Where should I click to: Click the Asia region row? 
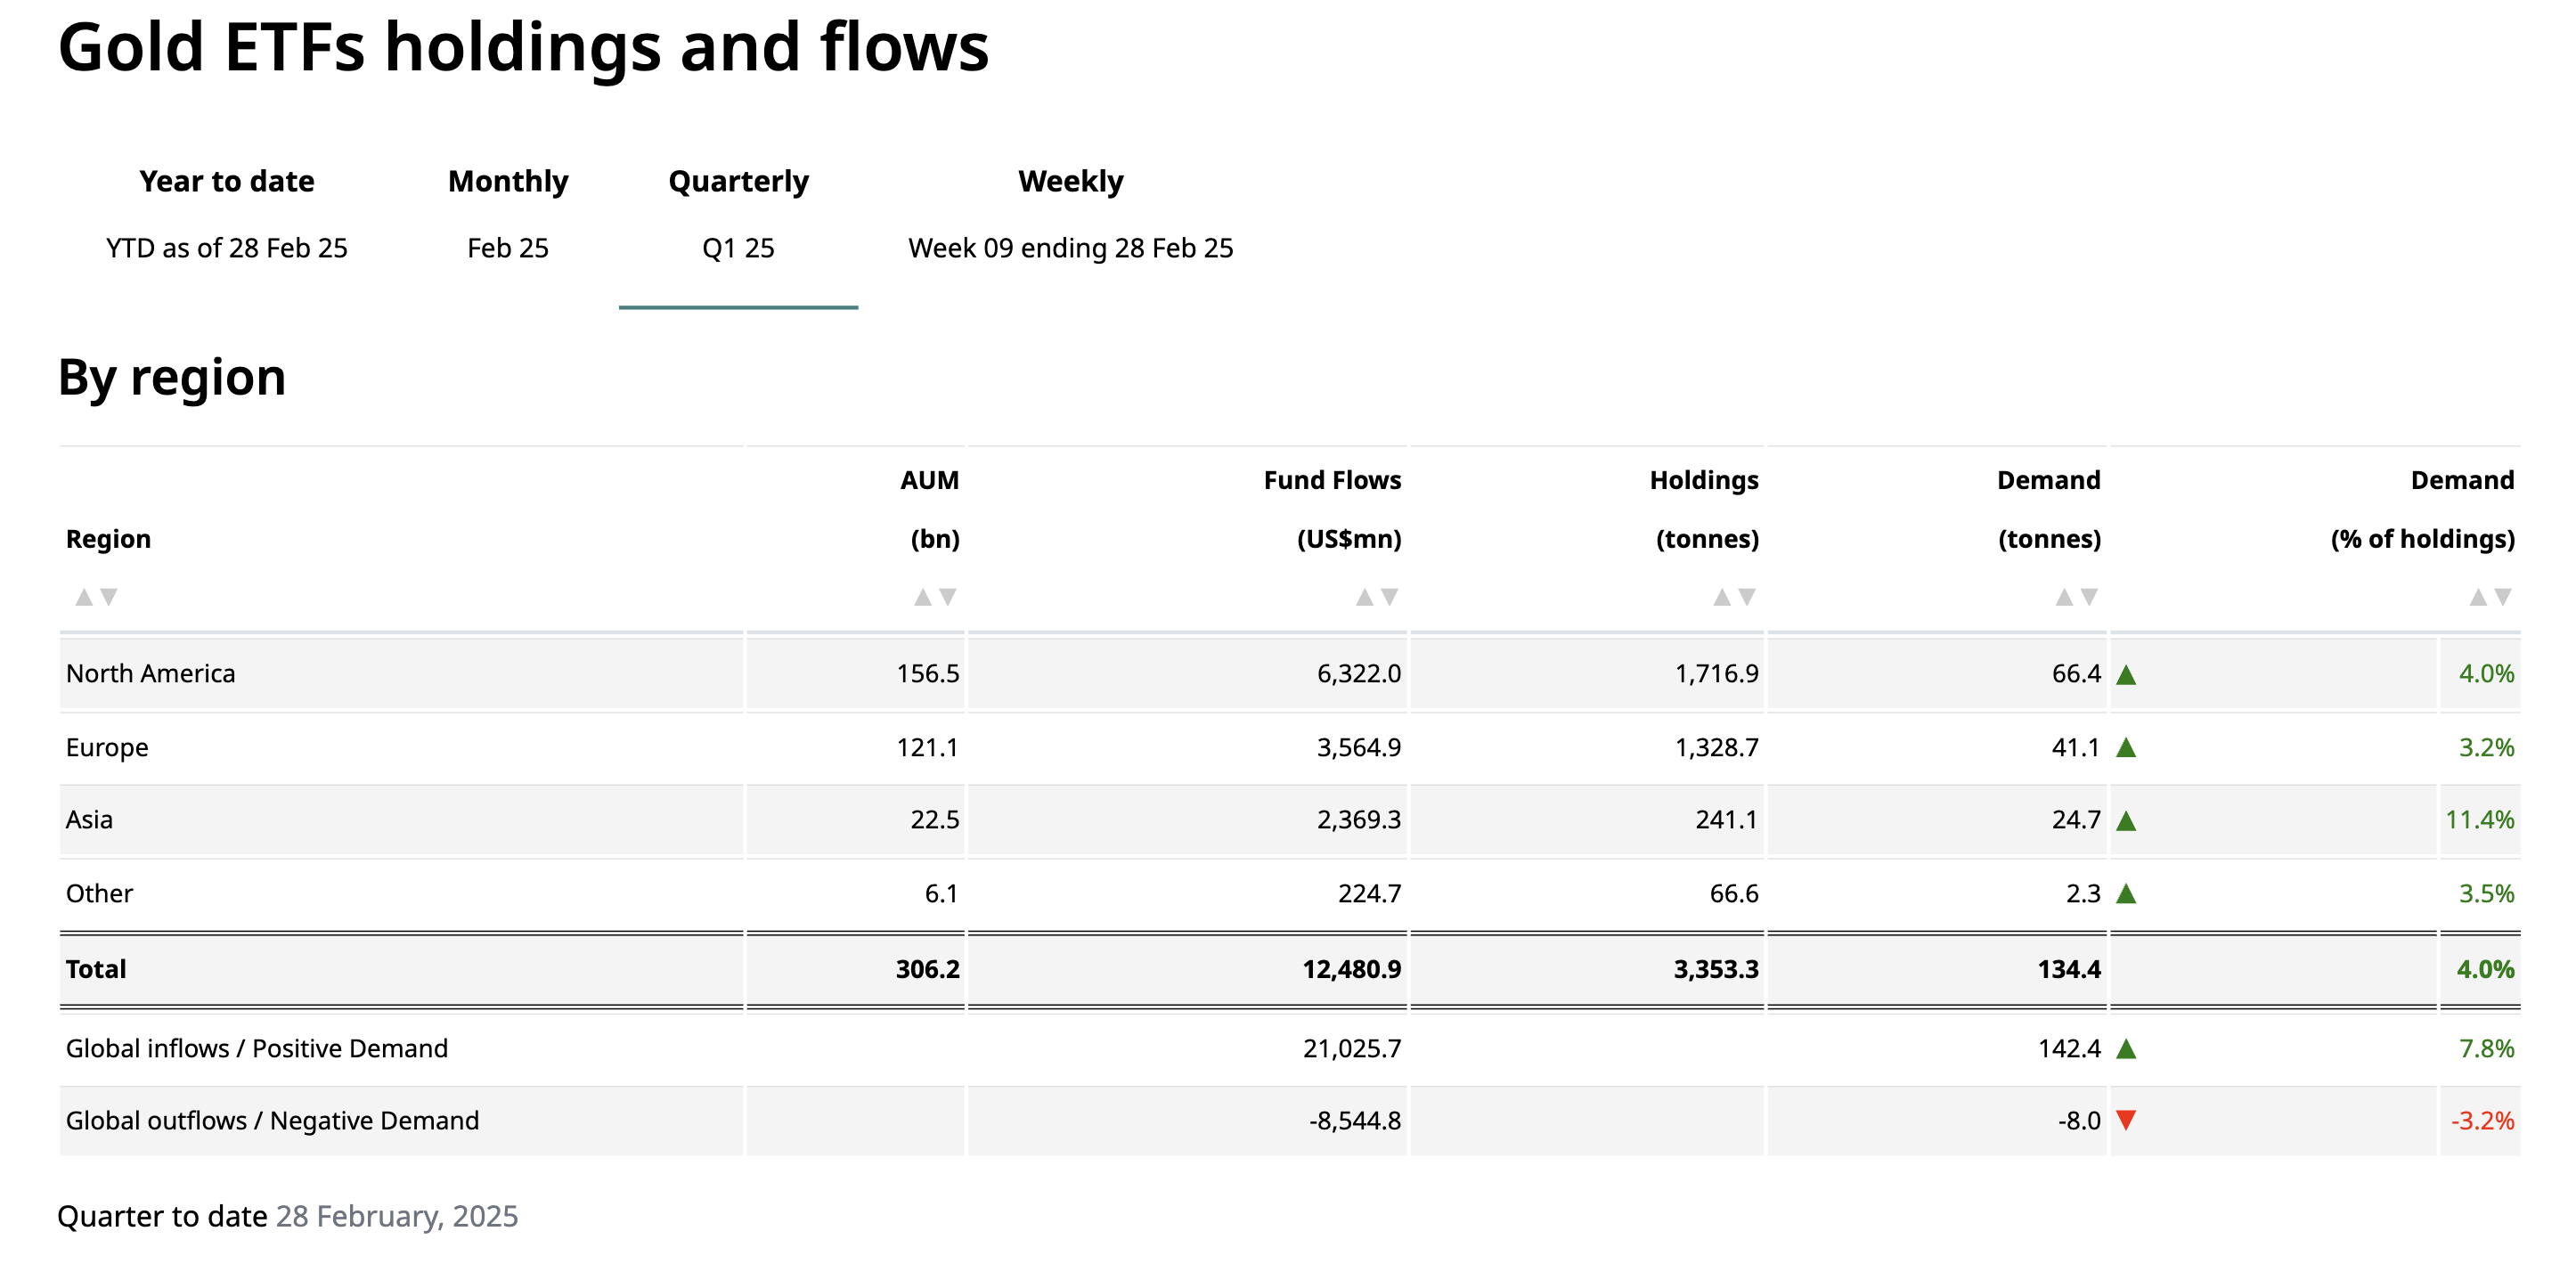pos(90,819)
